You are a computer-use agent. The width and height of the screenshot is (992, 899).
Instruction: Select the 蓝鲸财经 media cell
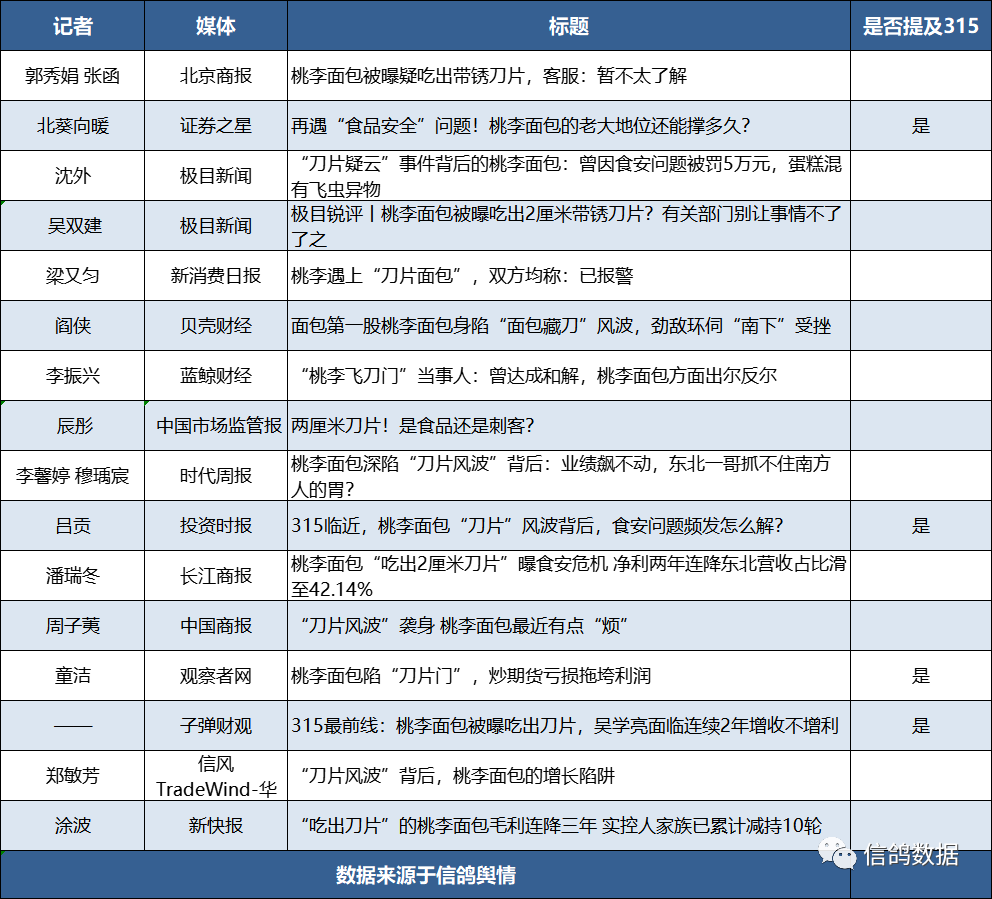pyautogui.click(x=216, y=376)
